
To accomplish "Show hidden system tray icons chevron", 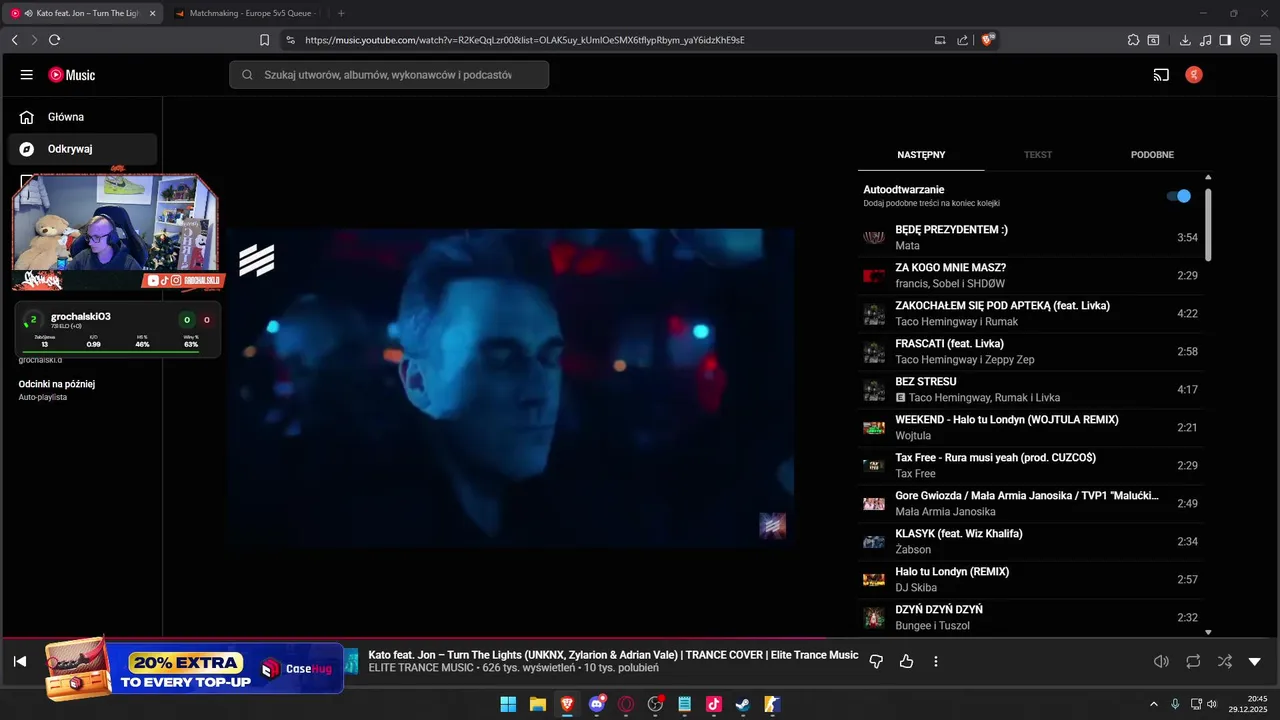I will [1154, 704].
